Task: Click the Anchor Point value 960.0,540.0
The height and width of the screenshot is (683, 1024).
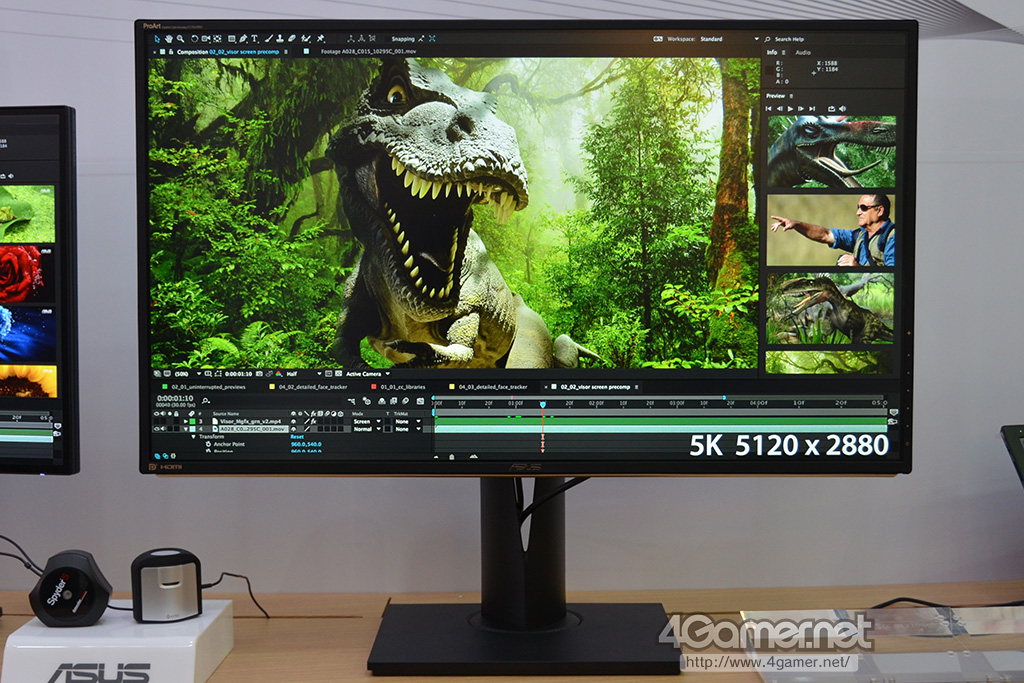Action: click(x=306, y=444)
